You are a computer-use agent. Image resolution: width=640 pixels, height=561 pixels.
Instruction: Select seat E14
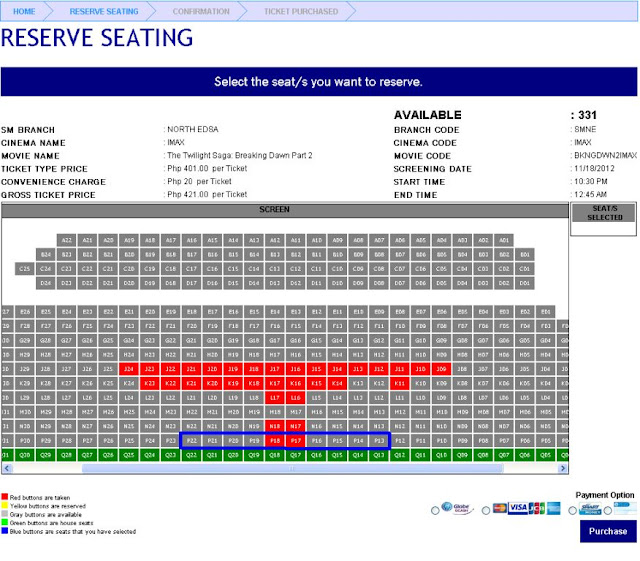pos(275,312)
